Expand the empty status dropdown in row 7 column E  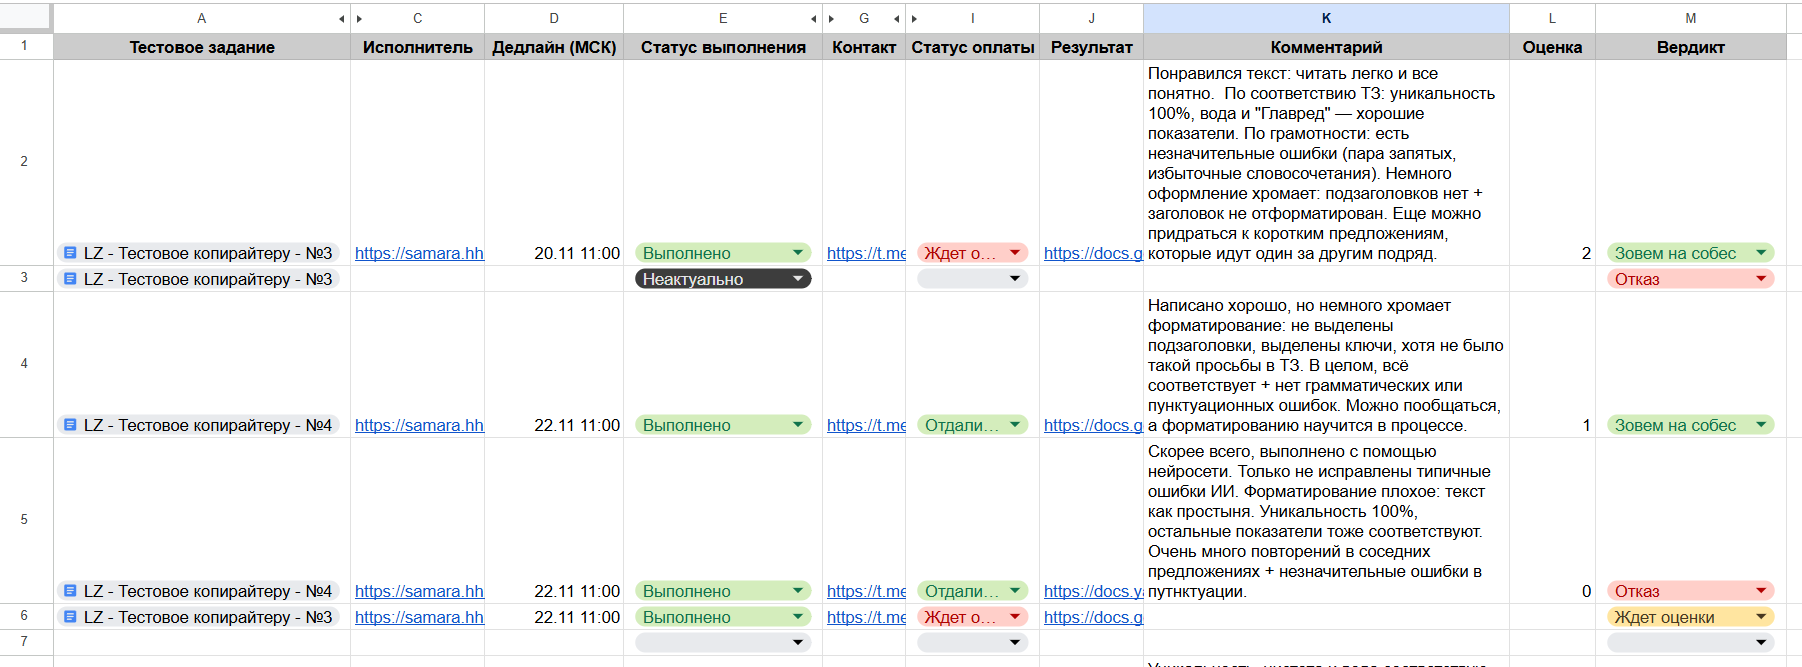(x=797, y=642)
